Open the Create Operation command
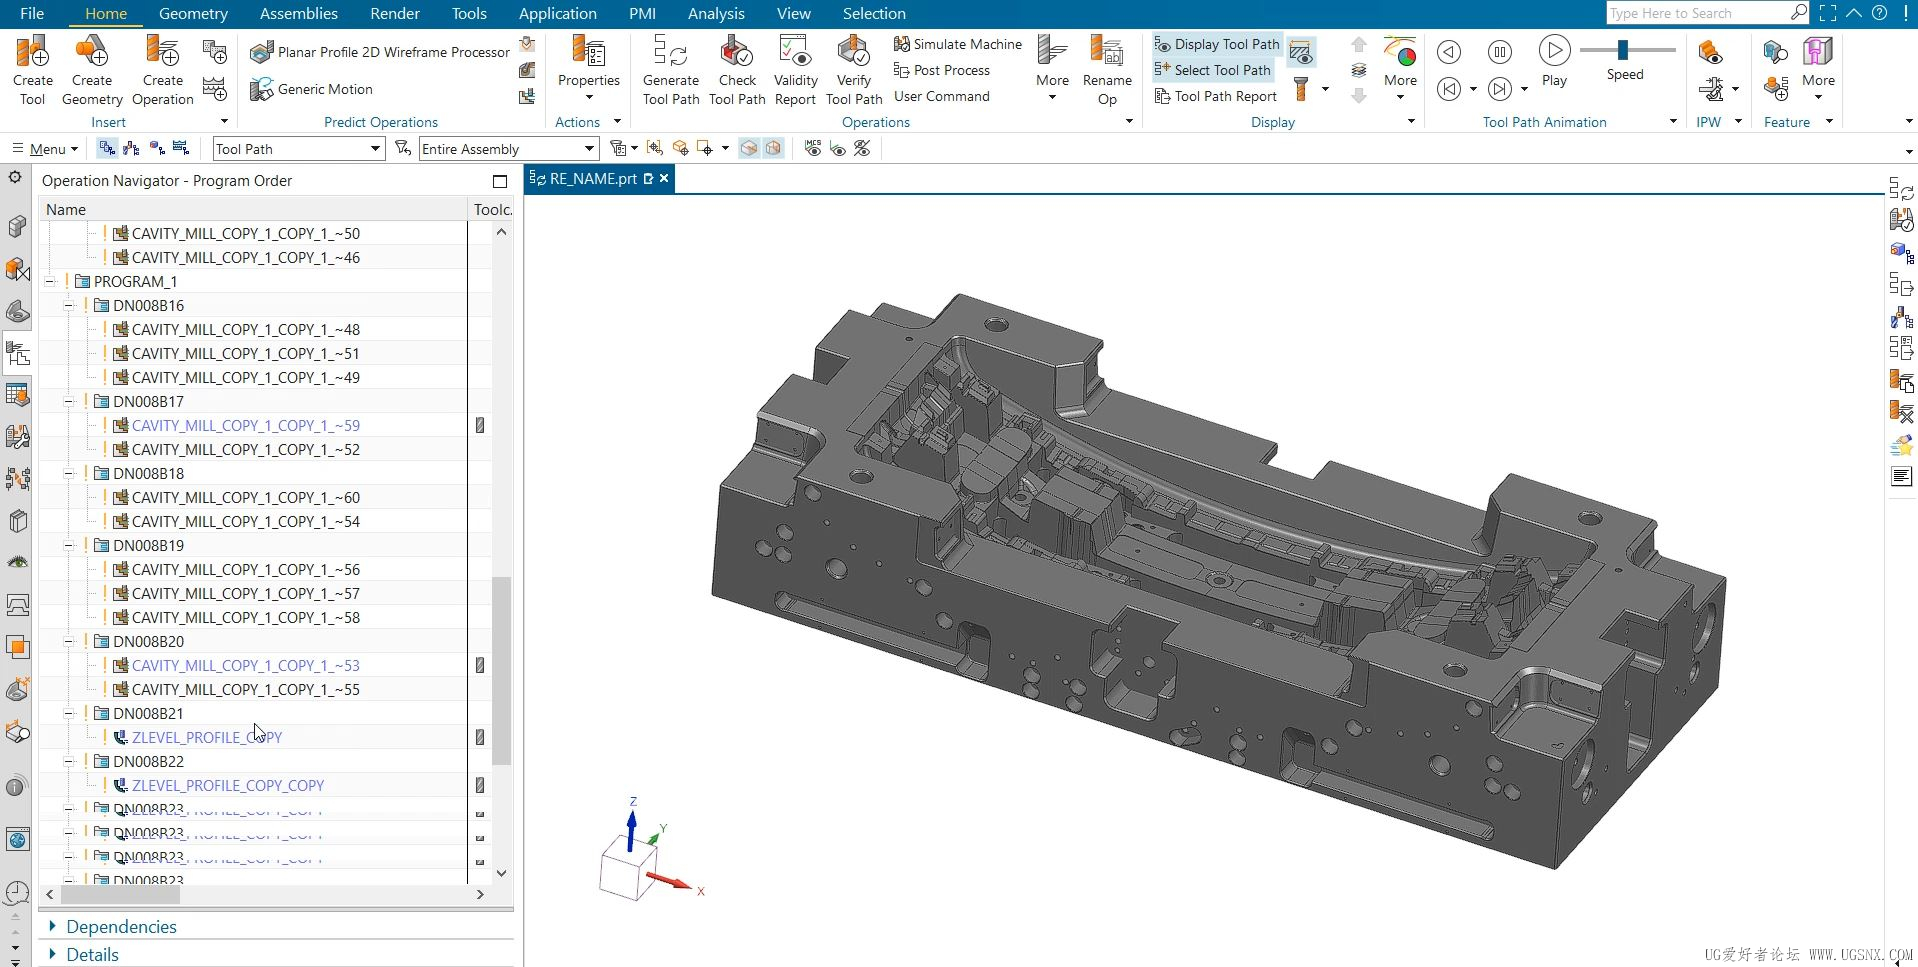Viewport: 1918px width, 967px height. (x=162, y=70)
